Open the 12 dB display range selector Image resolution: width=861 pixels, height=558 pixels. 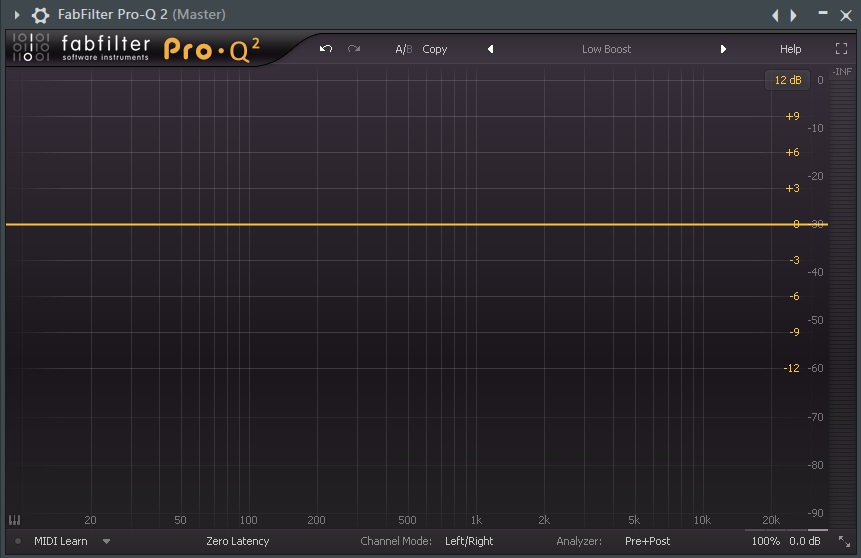coord(787,80)
